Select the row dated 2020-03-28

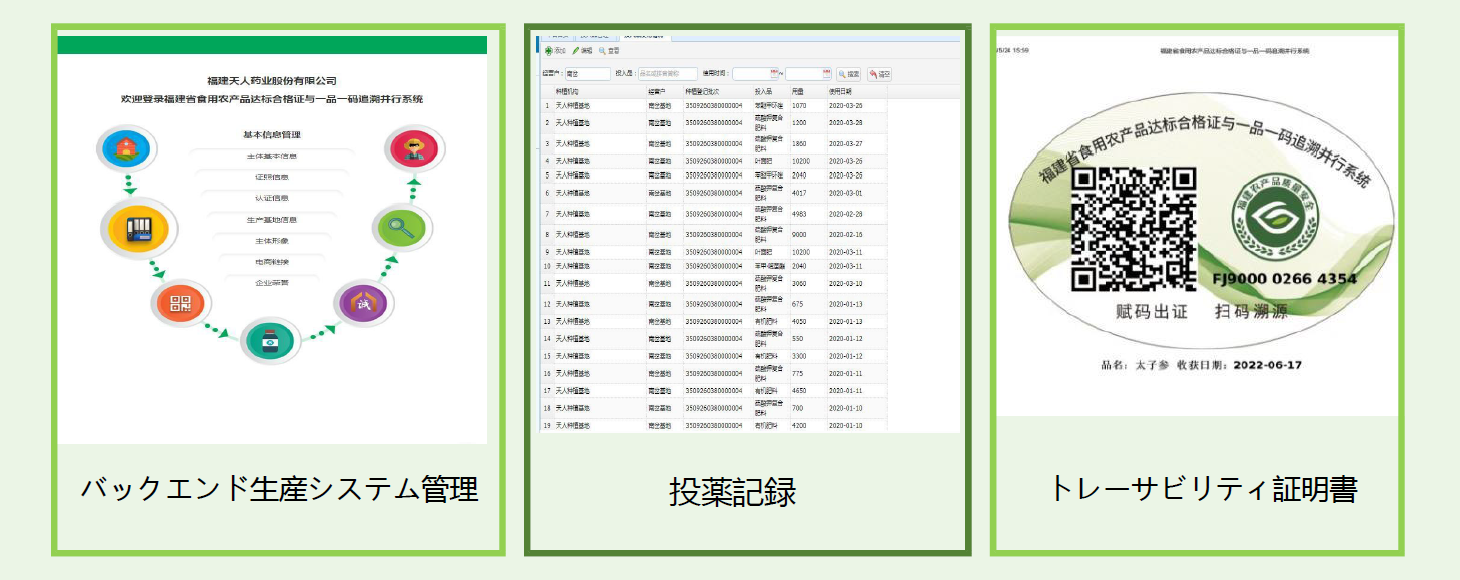(713, 122)
